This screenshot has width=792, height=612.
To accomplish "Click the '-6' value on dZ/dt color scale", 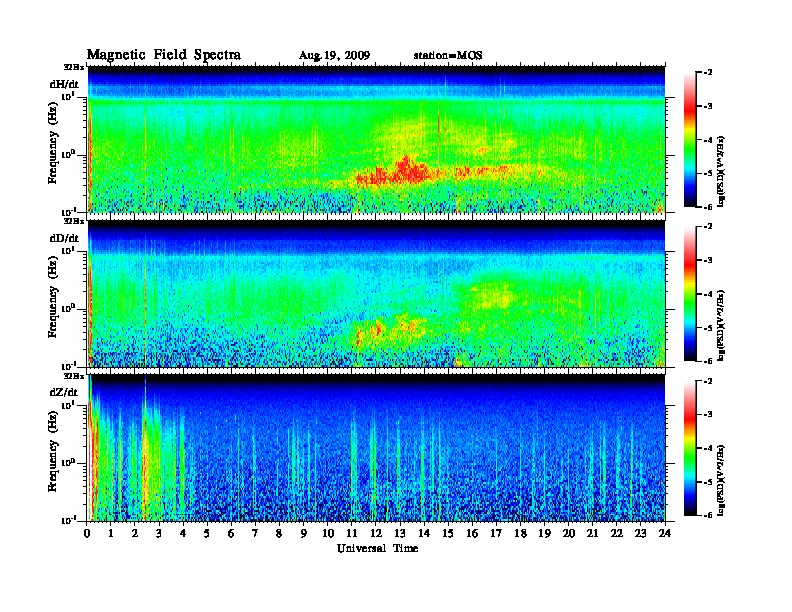I will coord(708,516).
